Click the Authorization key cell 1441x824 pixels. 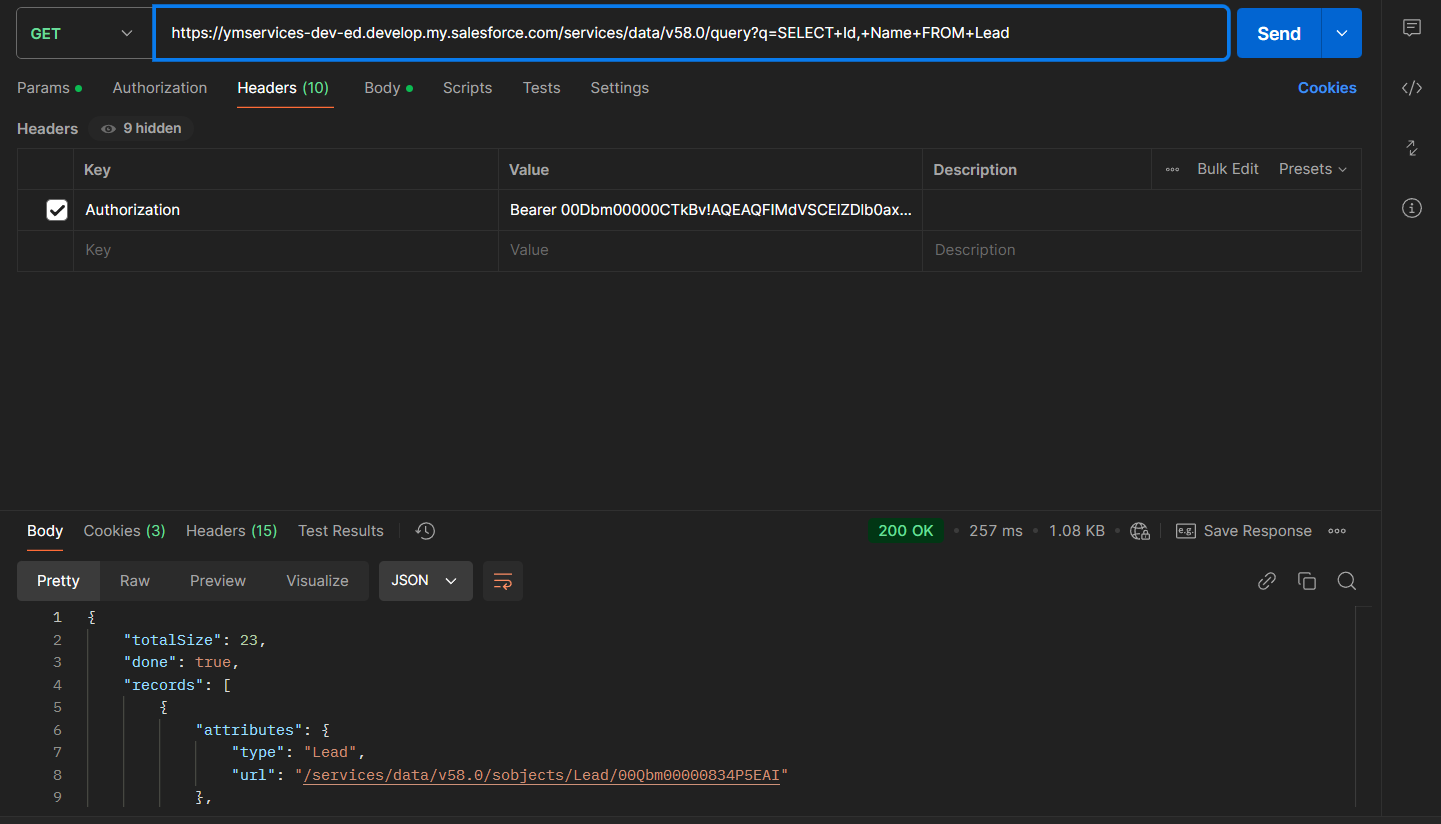(286, 210)
